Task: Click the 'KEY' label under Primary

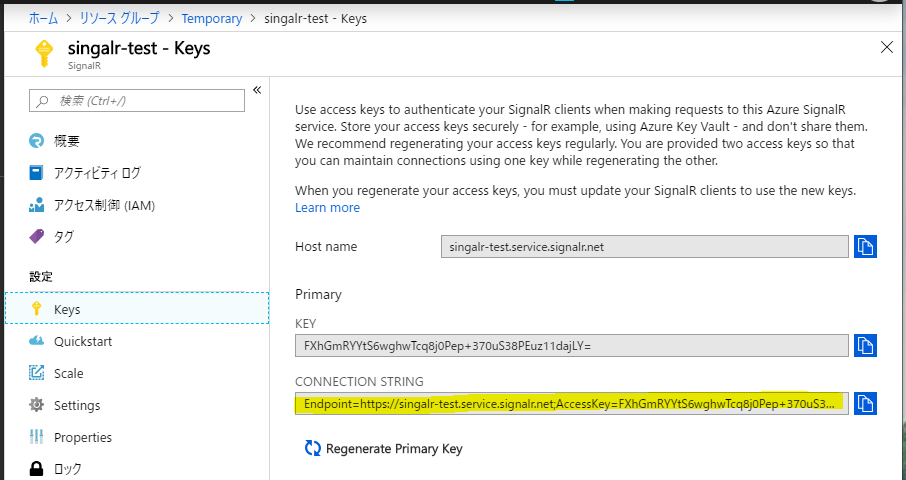Action: tap(306, 323)
